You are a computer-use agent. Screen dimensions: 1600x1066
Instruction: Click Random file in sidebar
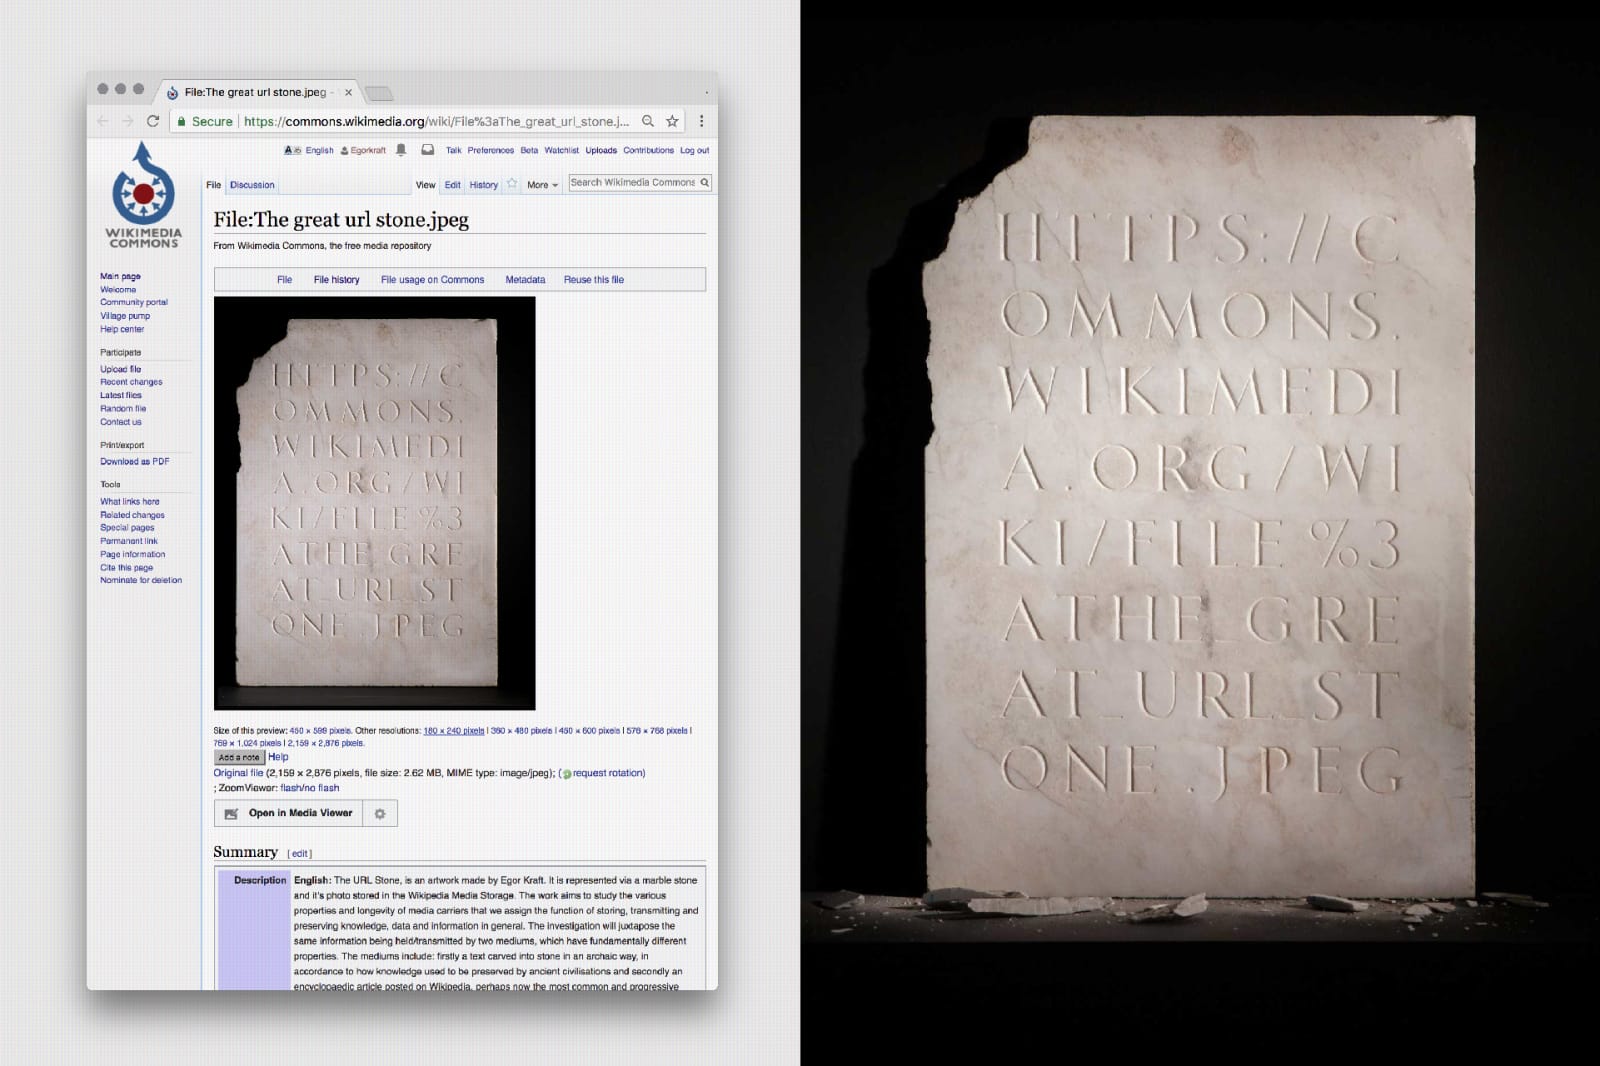(123, 408)
